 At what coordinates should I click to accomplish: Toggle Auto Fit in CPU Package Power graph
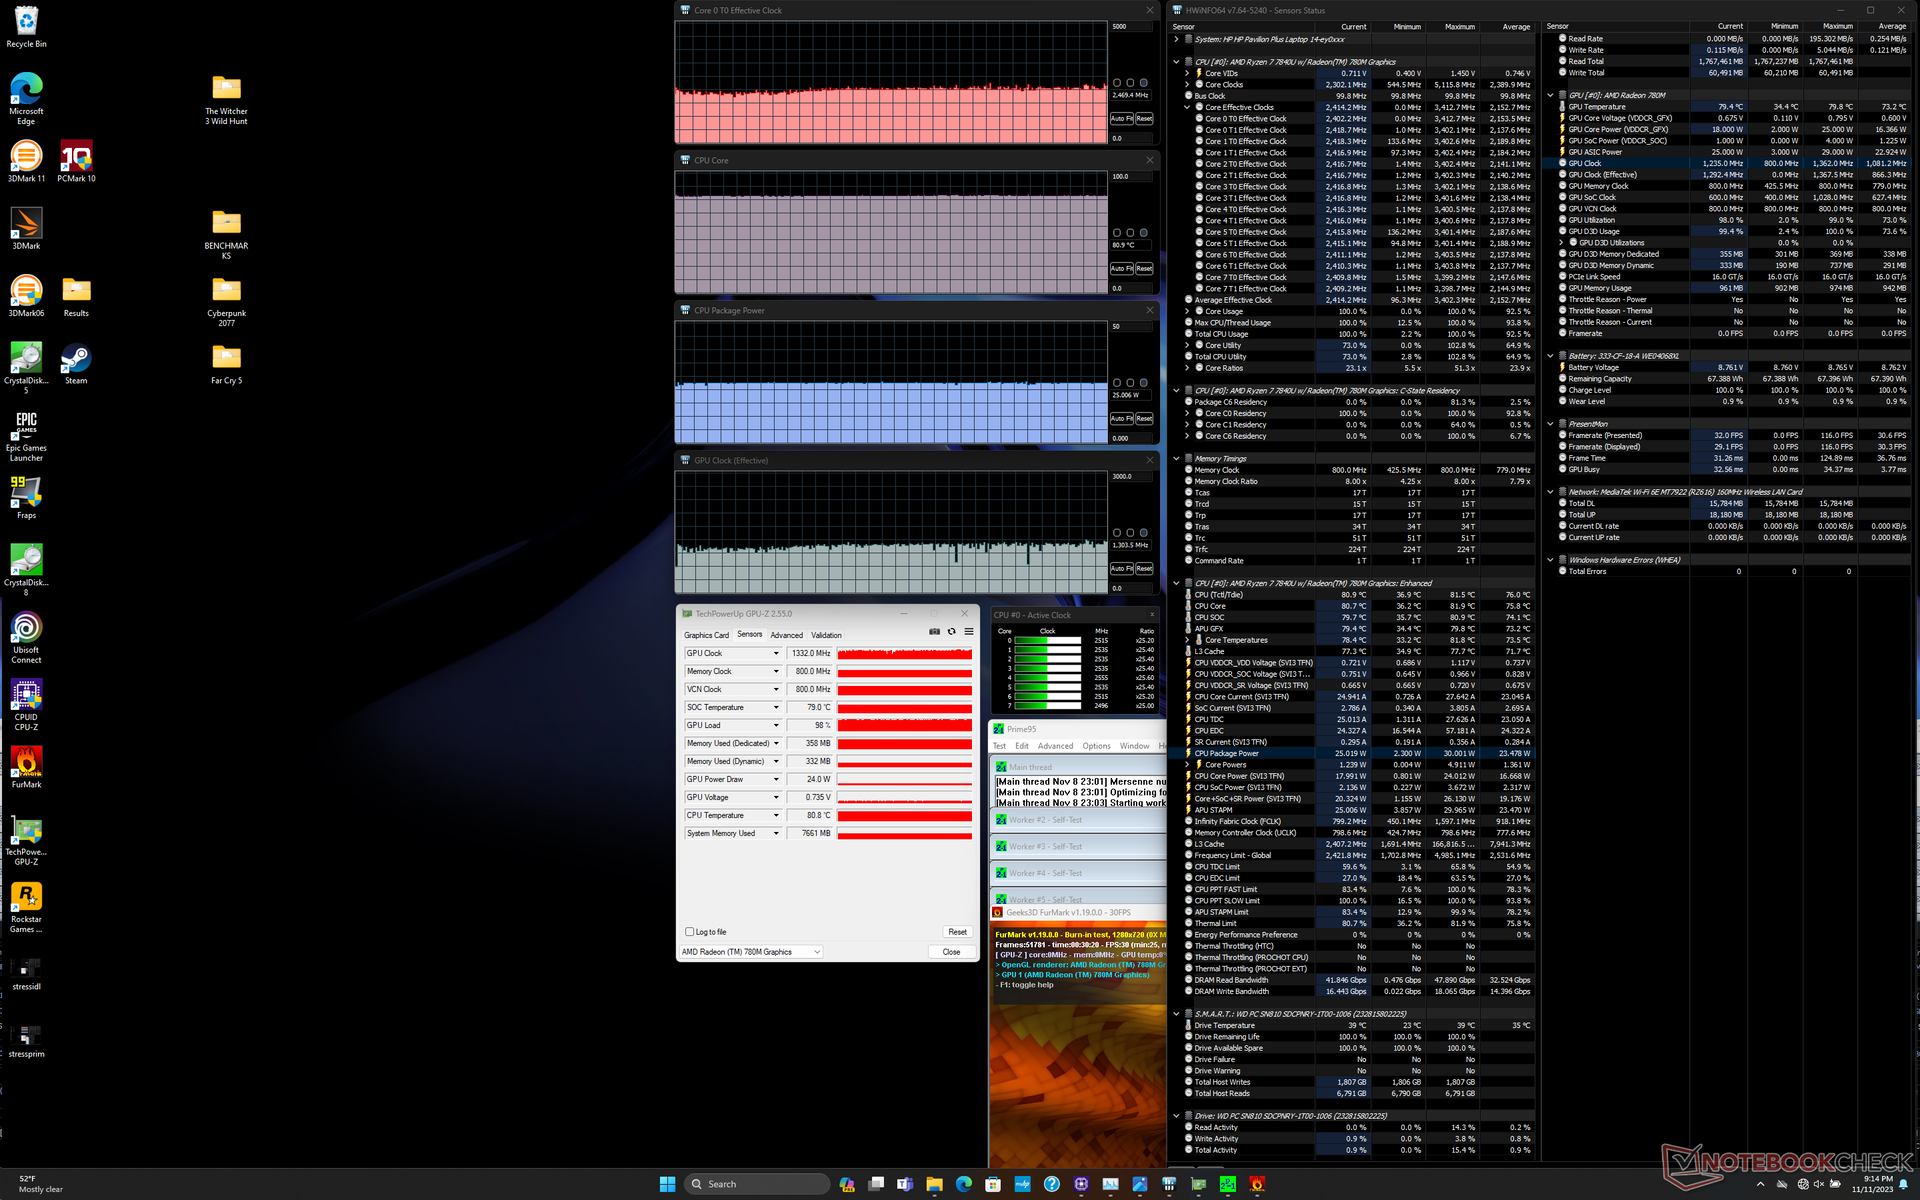pos(1120,419)
